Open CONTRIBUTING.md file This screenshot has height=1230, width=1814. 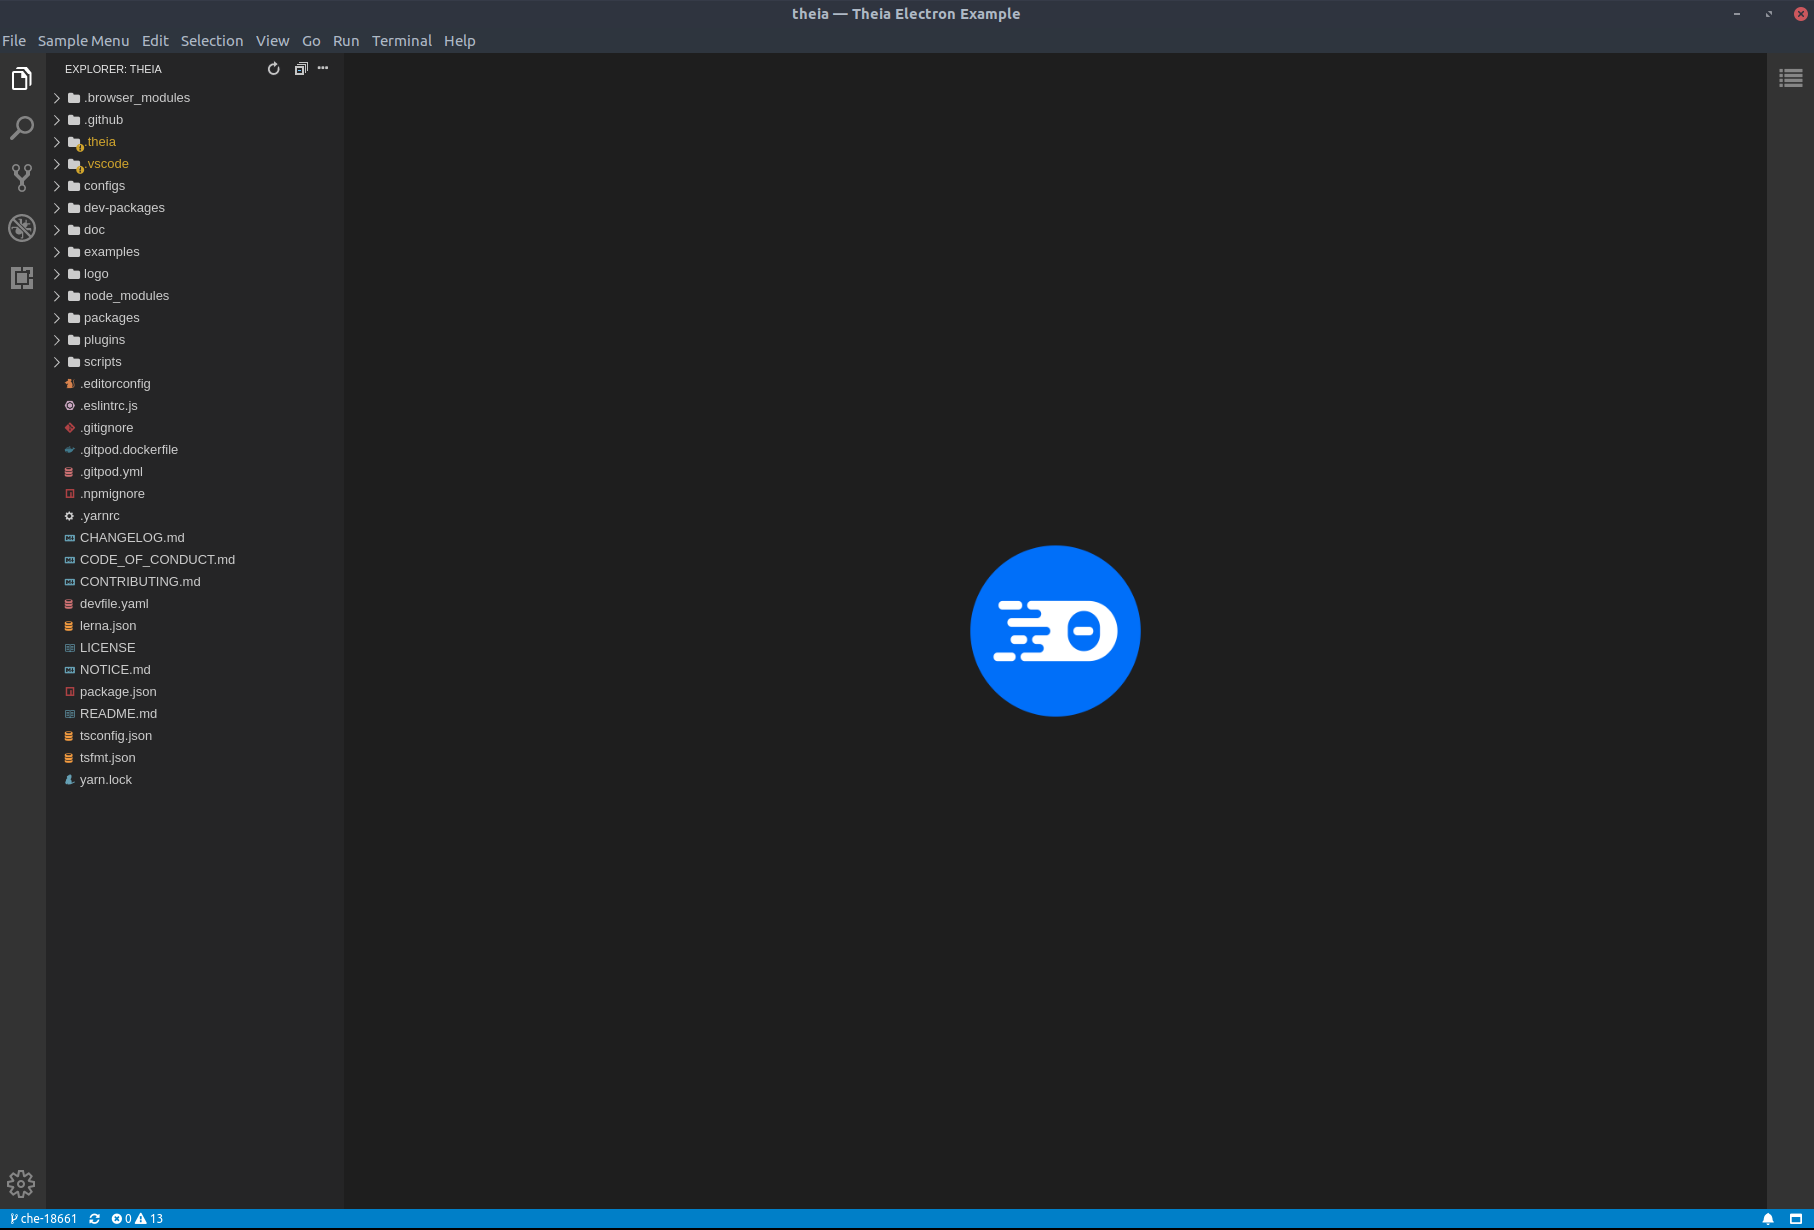point(195,582)
